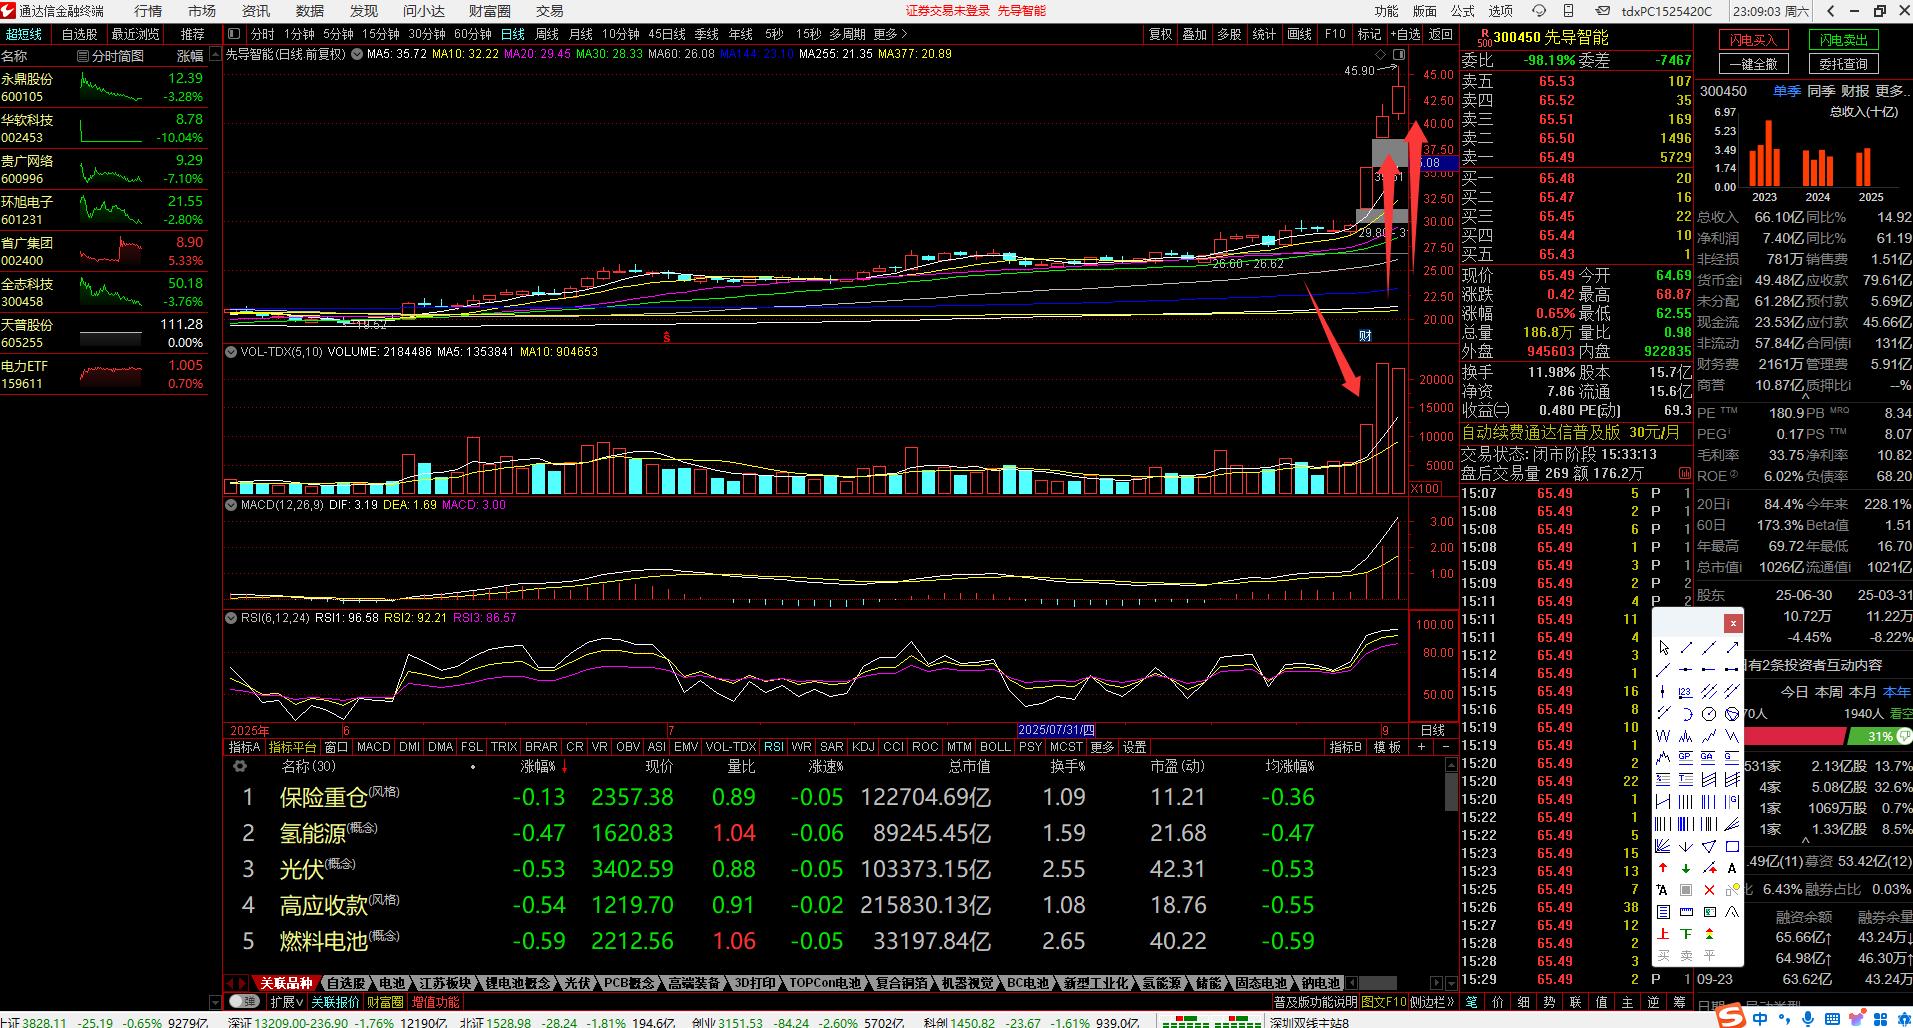The width and height of the screenshot is (1913, 1028).
Task: Open the 交易 menu in top bar
Action: click(x=549, y=11)
